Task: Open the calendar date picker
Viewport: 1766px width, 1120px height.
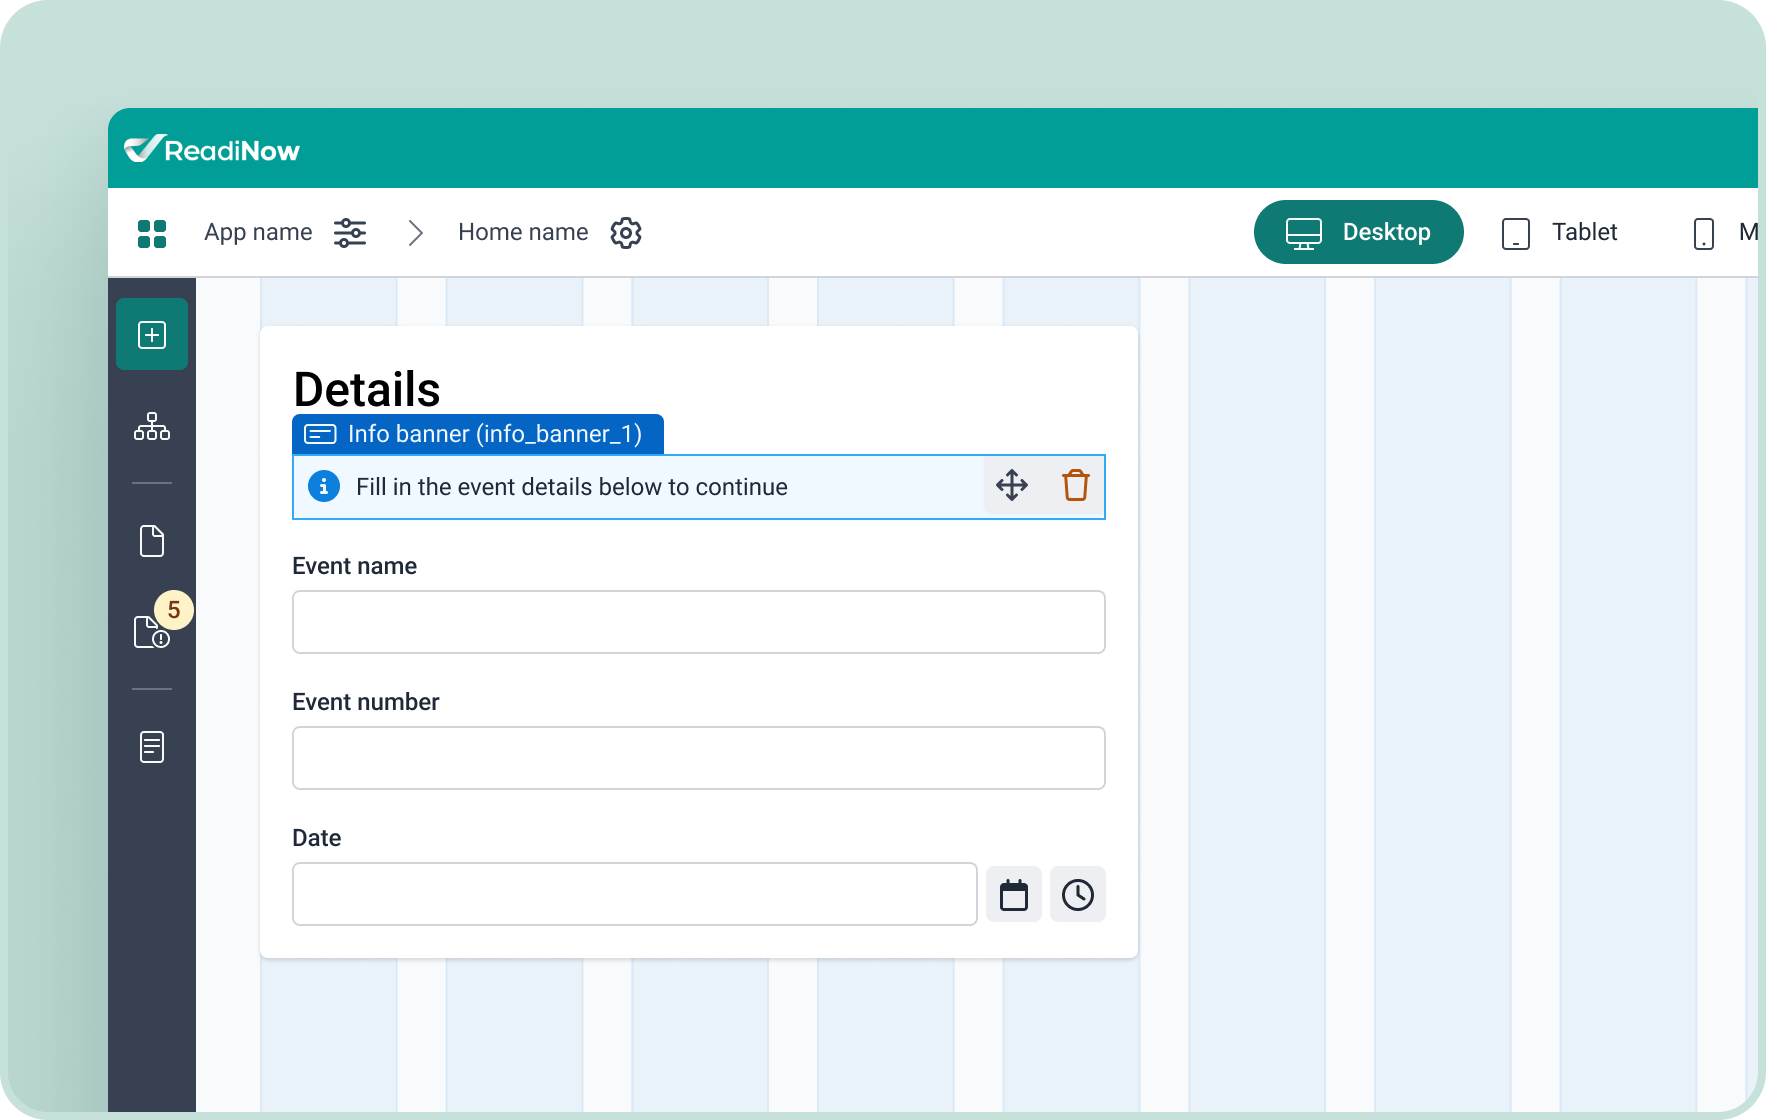Action: click(x=1014, y=895)
